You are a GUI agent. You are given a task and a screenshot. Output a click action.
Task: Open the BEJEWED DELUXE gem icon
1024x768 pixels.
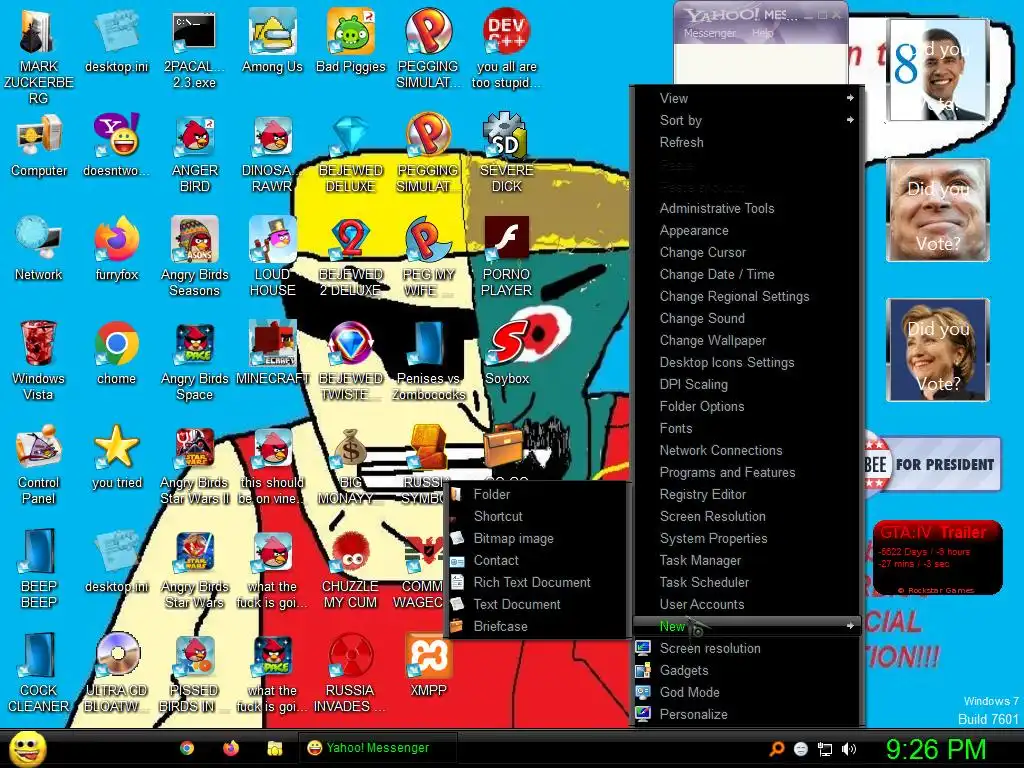(351, 153)
